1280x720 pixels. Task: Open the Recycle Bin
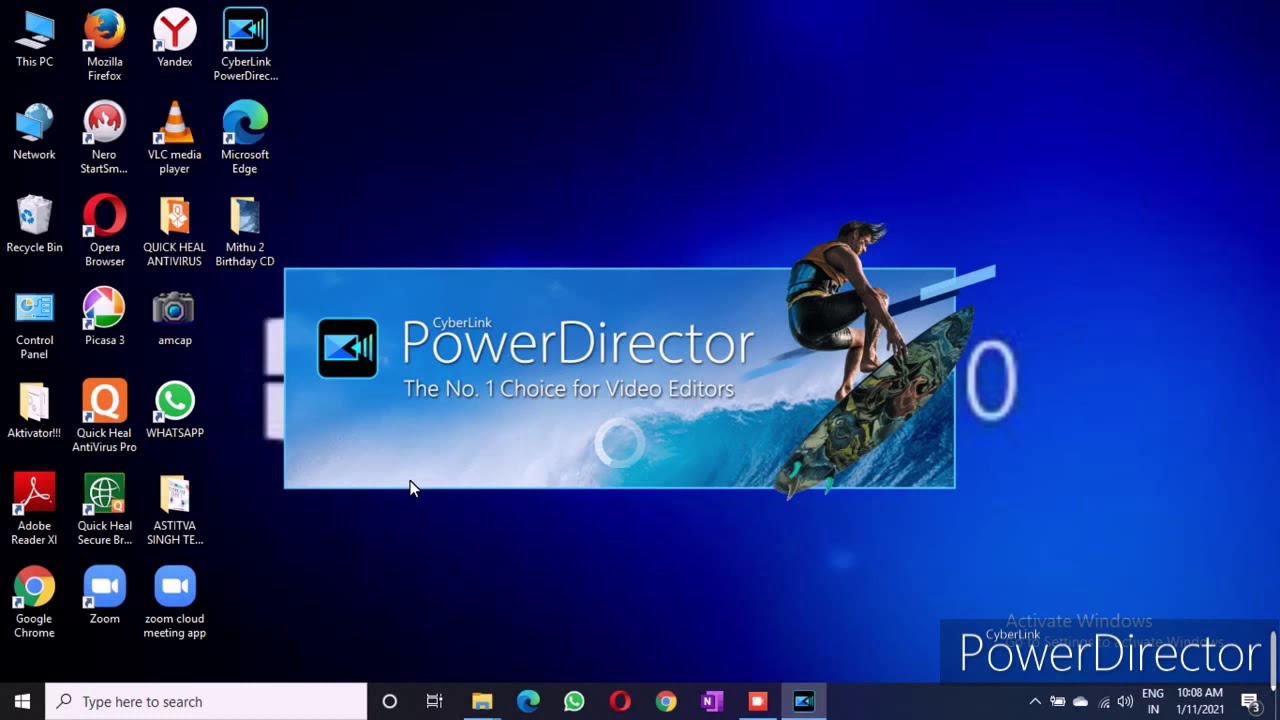pyautogui.click(x=34, y=226)
